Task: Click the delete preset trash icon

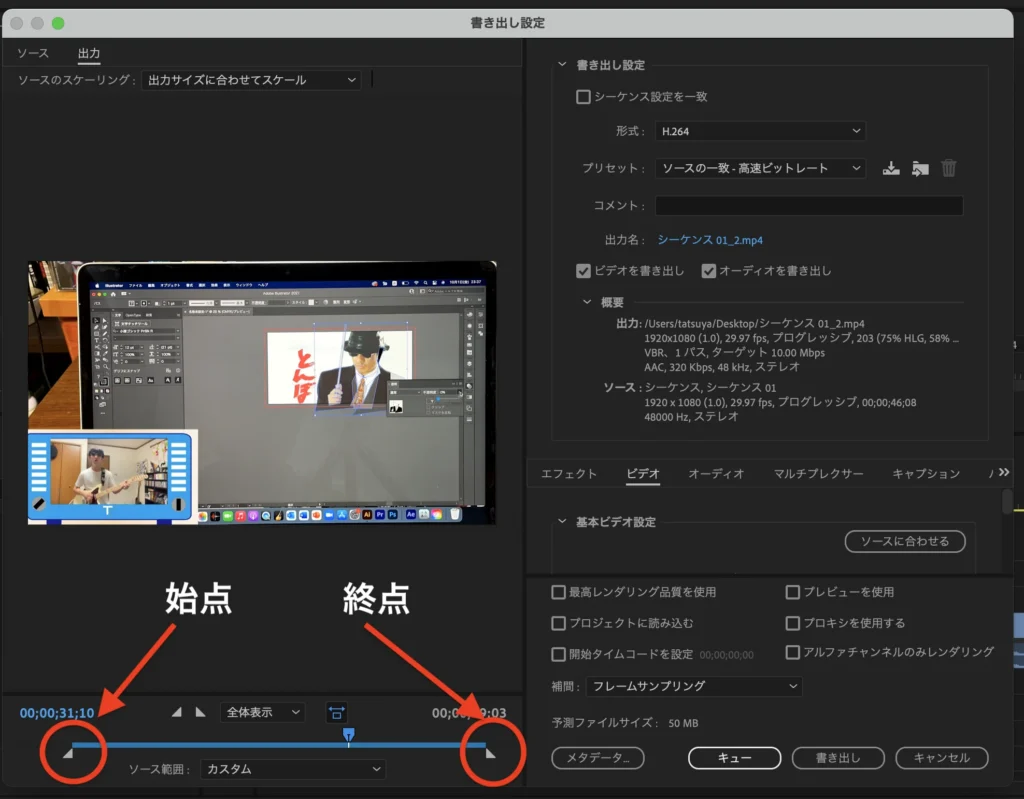Action: coord(949,169)
